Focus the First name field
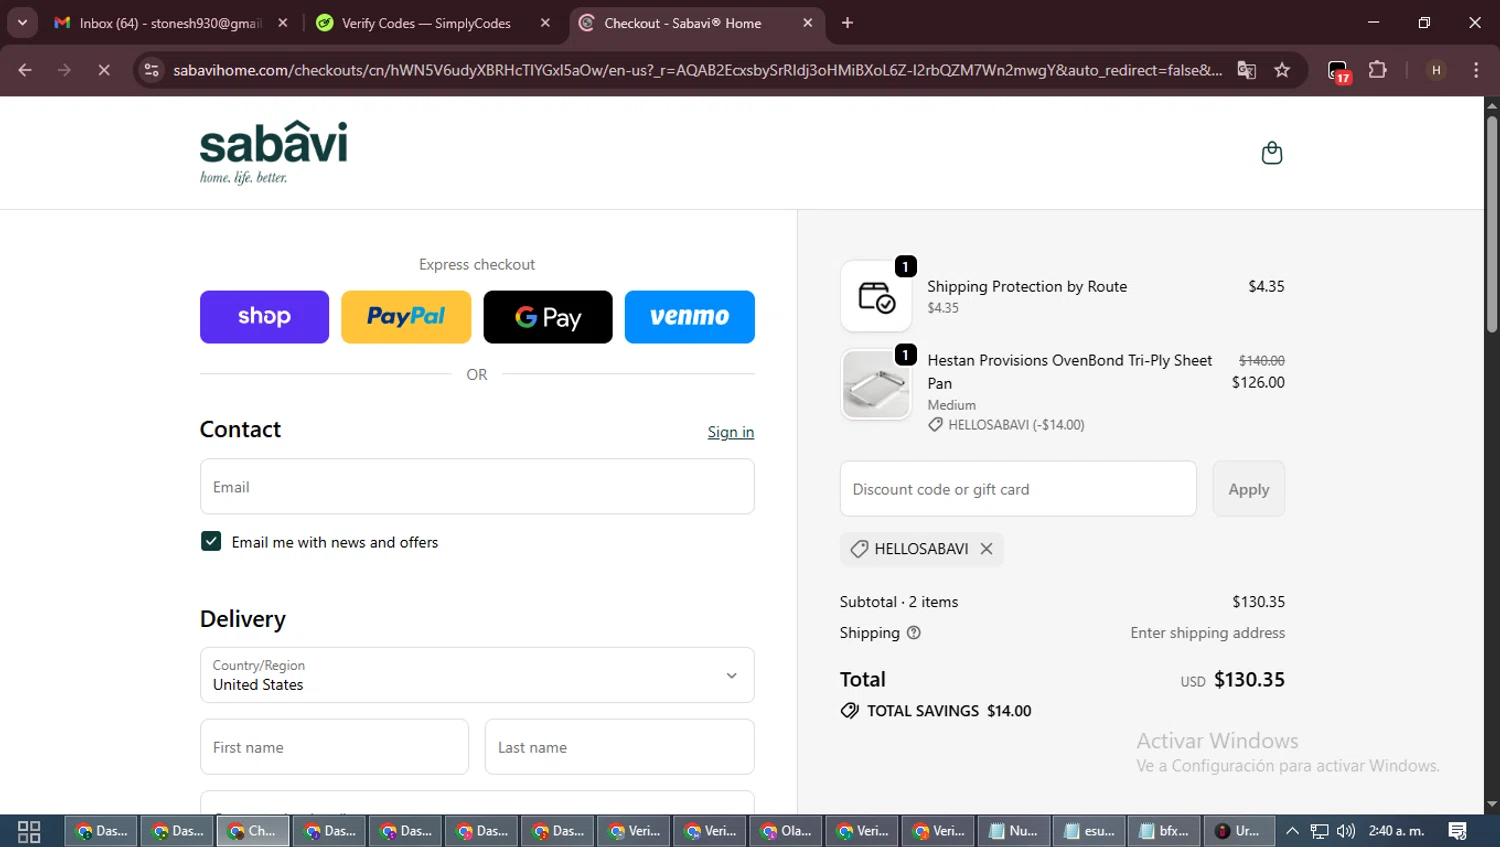 pyautogui.click(x=334, y=747)
